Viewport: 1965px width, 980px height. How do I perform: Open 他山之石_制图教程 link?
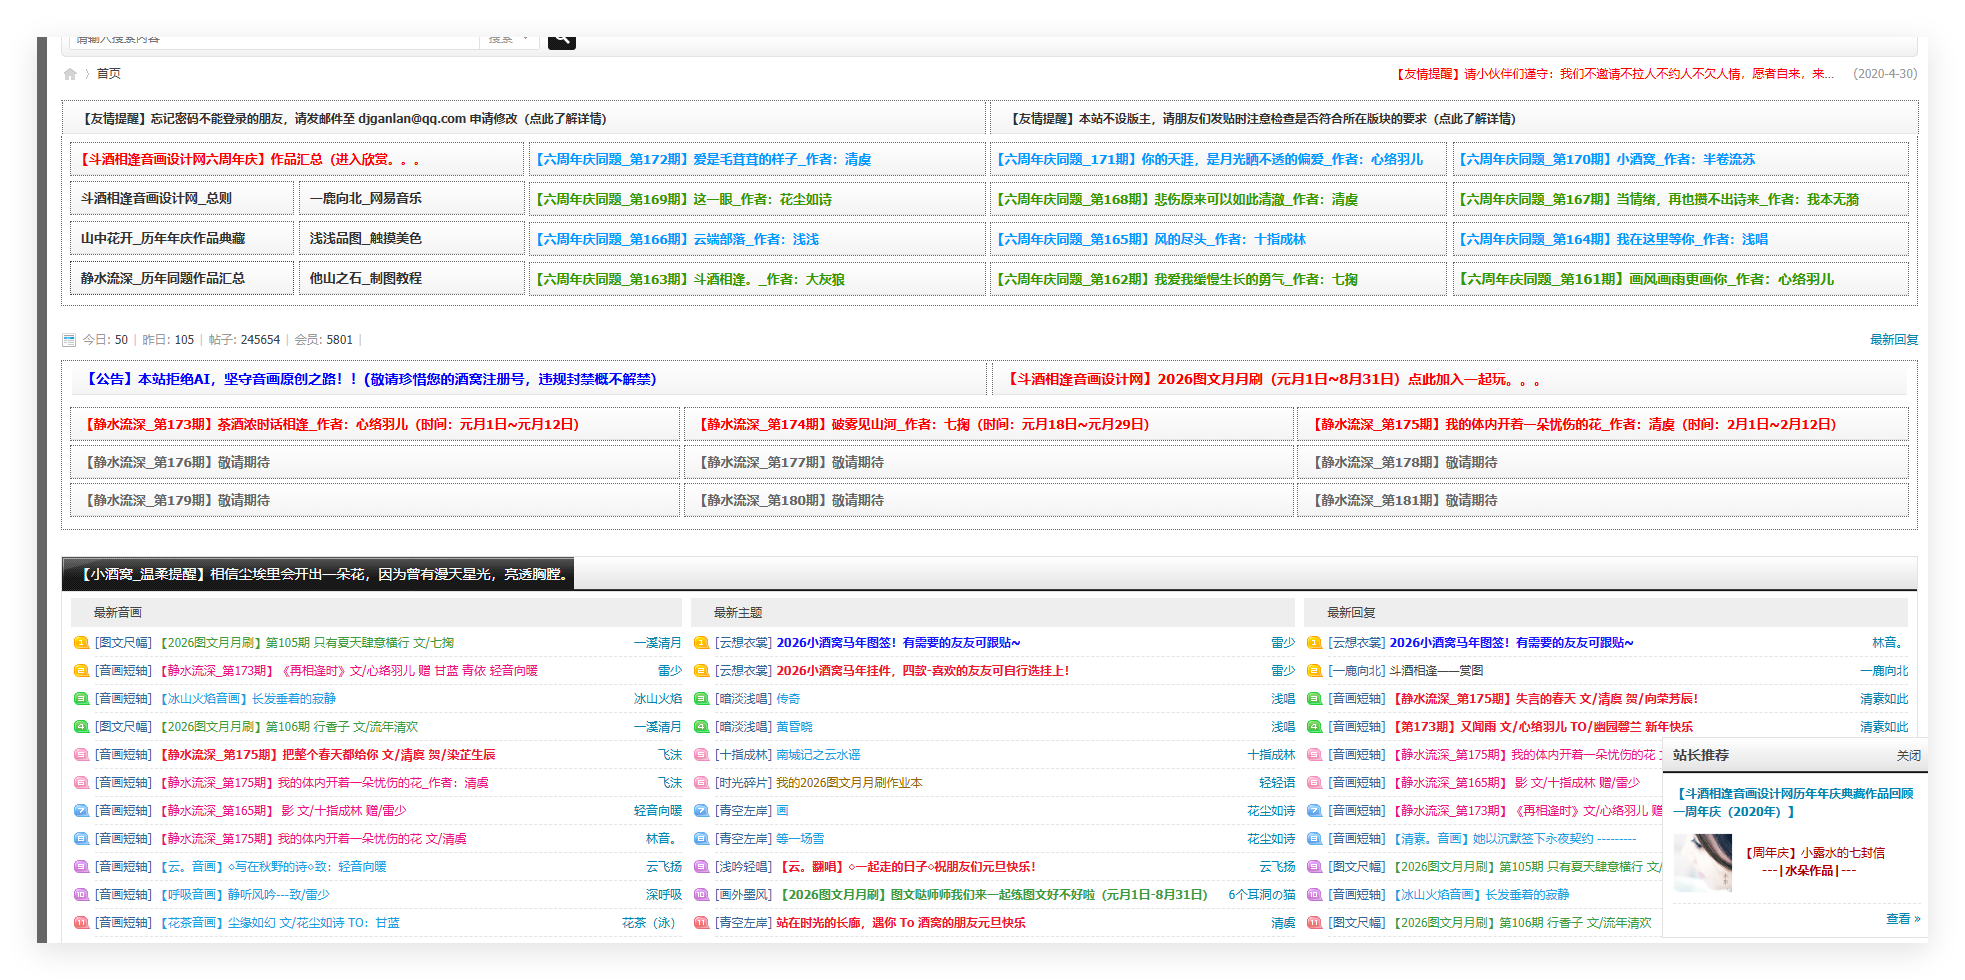[x=366, y=279]
